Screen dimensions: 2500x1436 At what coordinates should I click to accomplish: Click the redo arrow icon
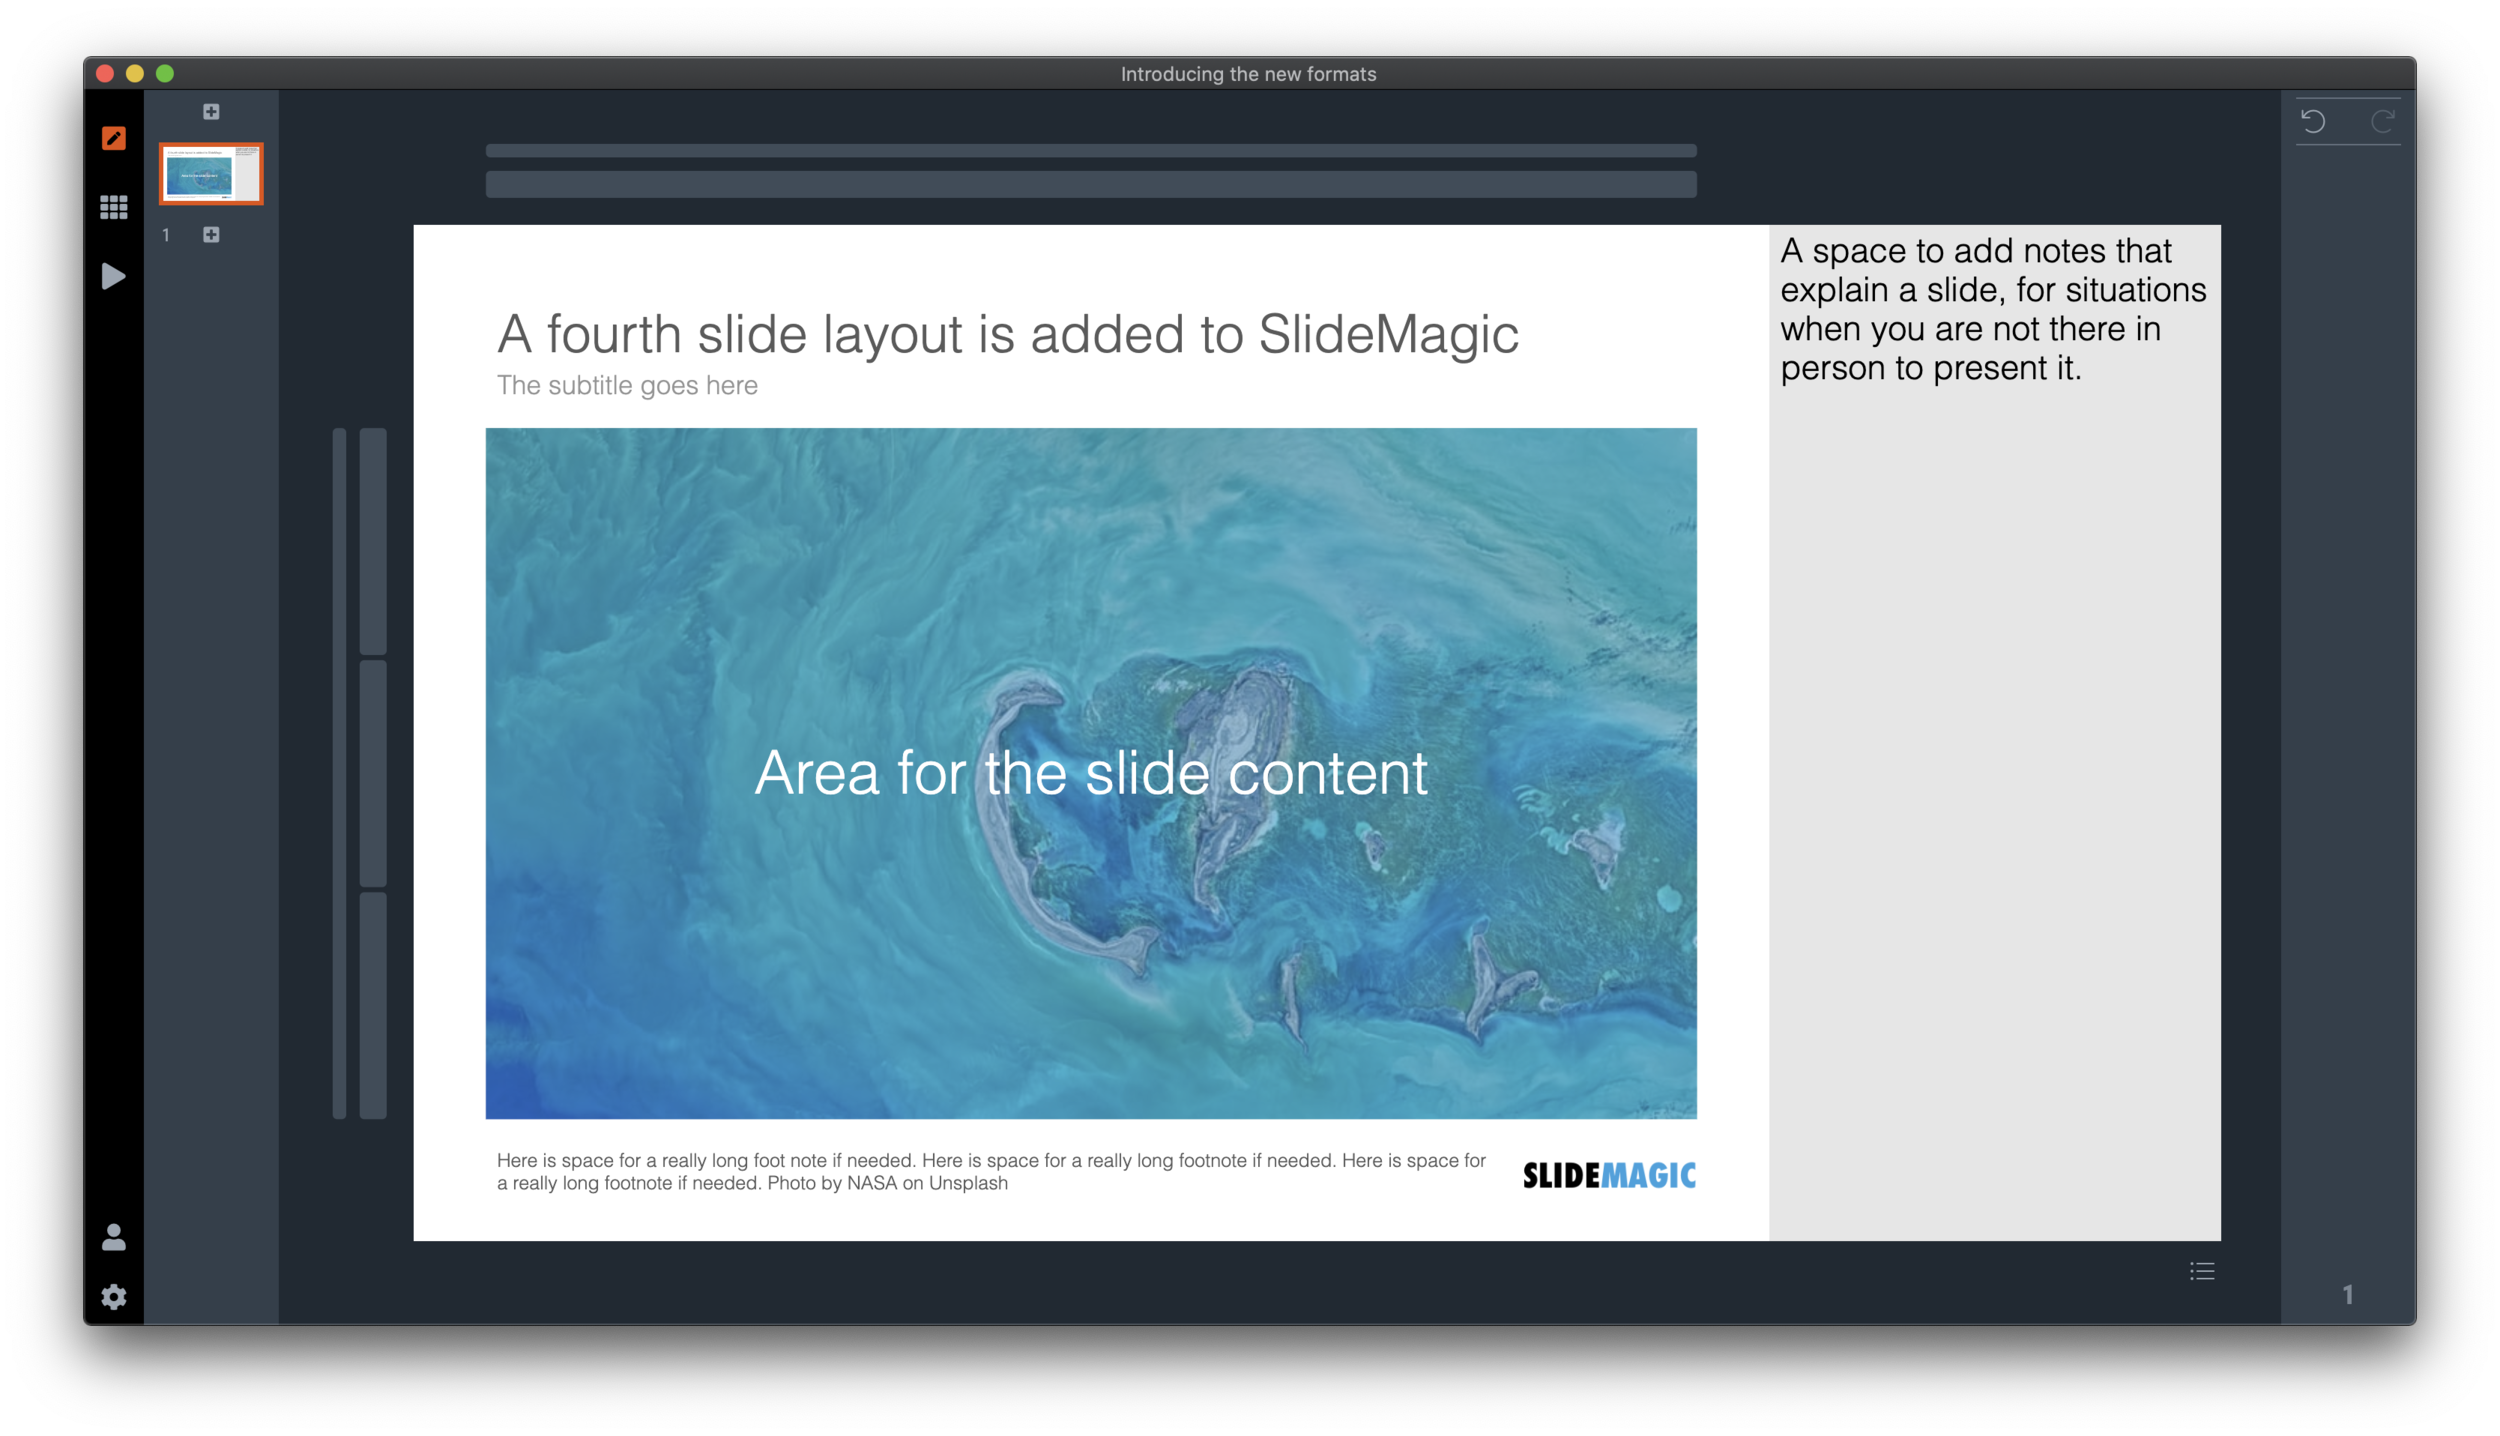pos(2383,122)
